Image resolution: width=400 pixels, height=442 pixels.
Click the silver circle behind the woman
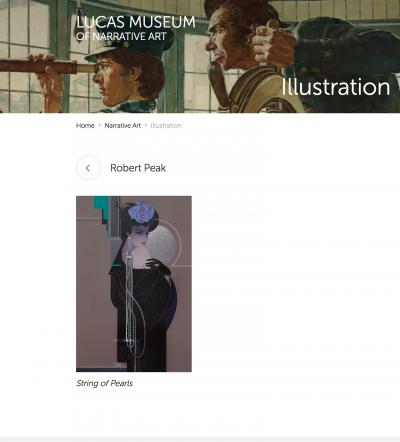coord(162,246)
